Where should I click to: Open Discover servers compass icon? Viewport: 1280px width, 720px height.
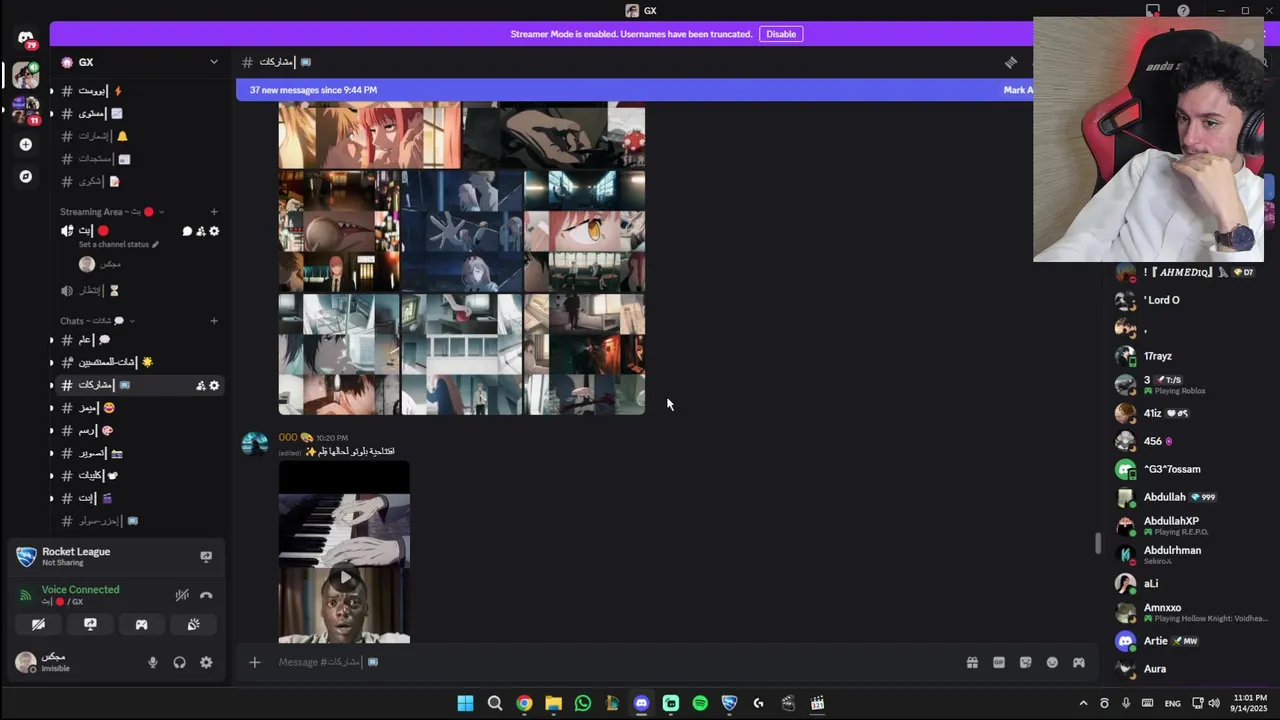(26, 176)
